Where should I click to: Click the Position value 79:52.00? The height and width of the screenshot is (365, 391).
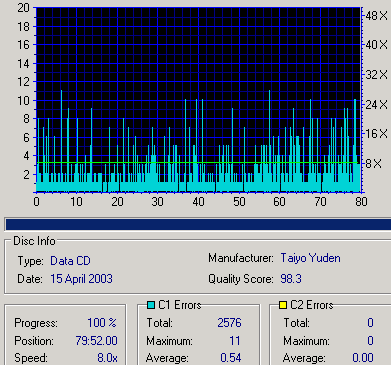pyautogui.click(x=96, y=341)
